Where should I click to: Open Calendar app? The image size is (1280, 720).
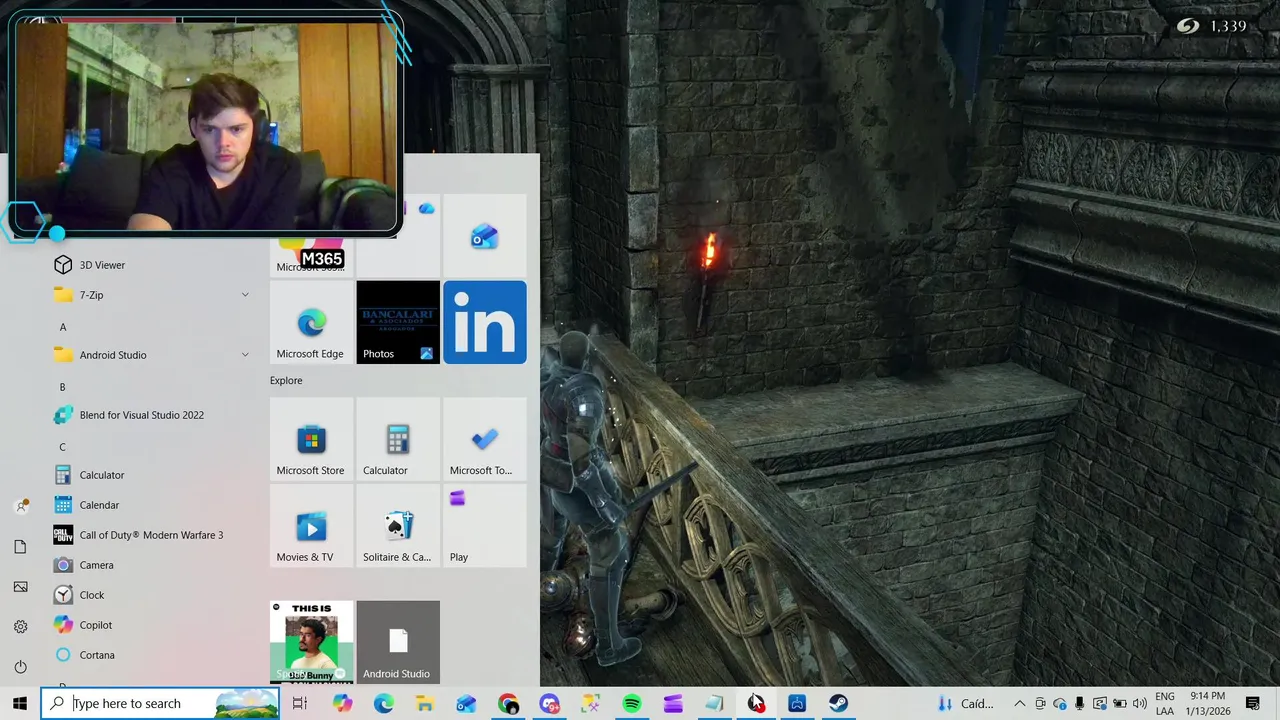coord(150,505)
